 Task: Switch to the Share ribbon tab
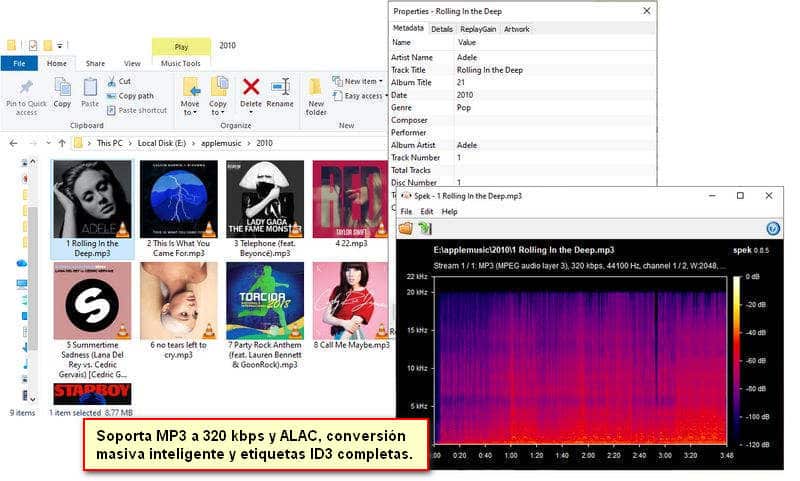pyautogui.click(x=95, y=63)
